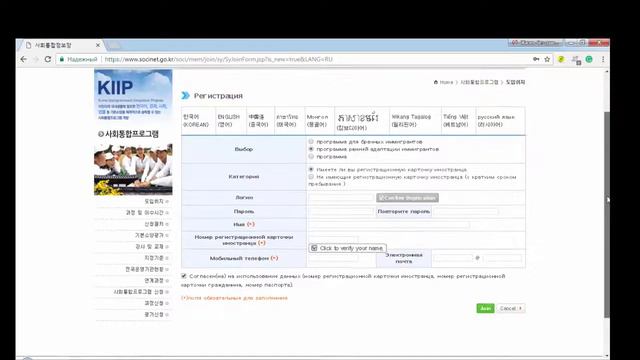Go back with the browser back arrow
The image size is (640, 360).
click(24, 59)
